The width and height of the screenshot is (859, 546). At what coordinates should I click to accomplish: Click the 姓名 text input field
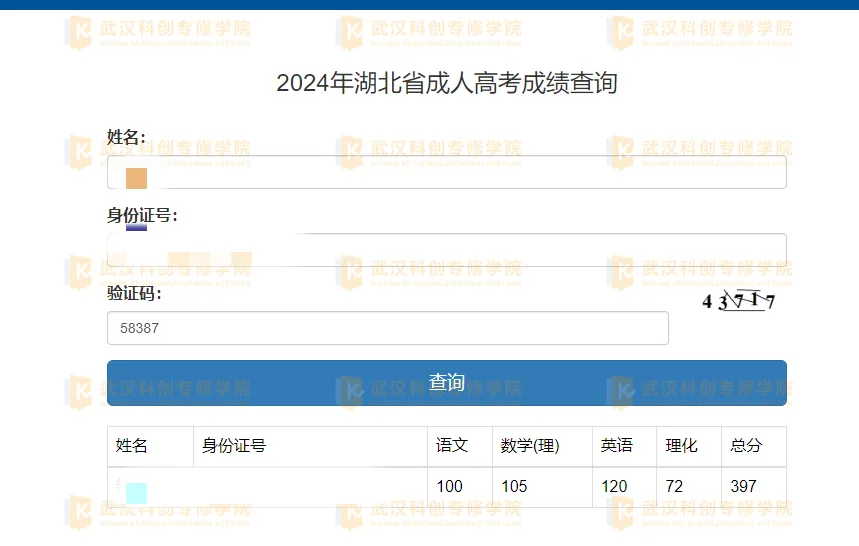coord(446,172)
